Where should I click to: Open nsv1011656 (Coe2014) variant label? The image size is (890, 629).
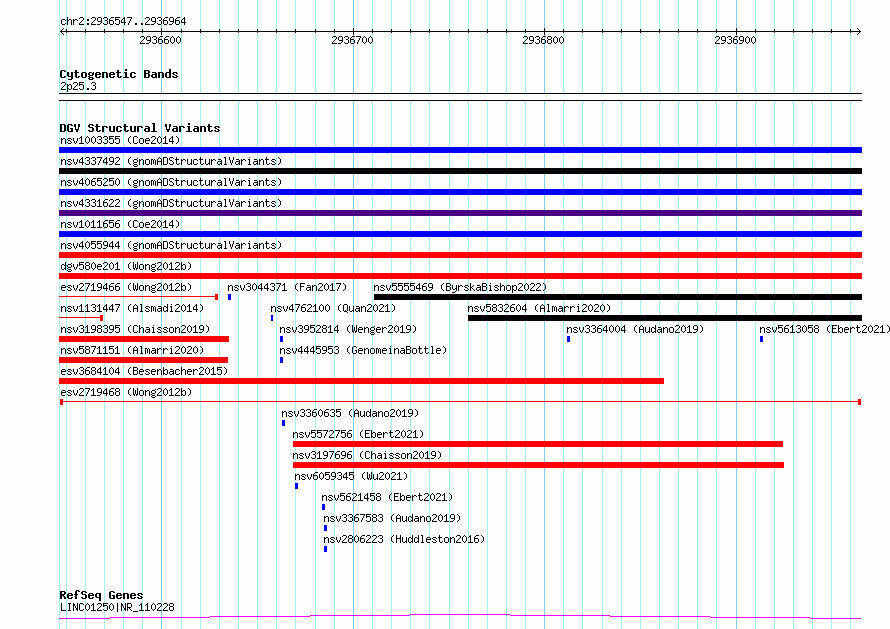click(120, 224)
